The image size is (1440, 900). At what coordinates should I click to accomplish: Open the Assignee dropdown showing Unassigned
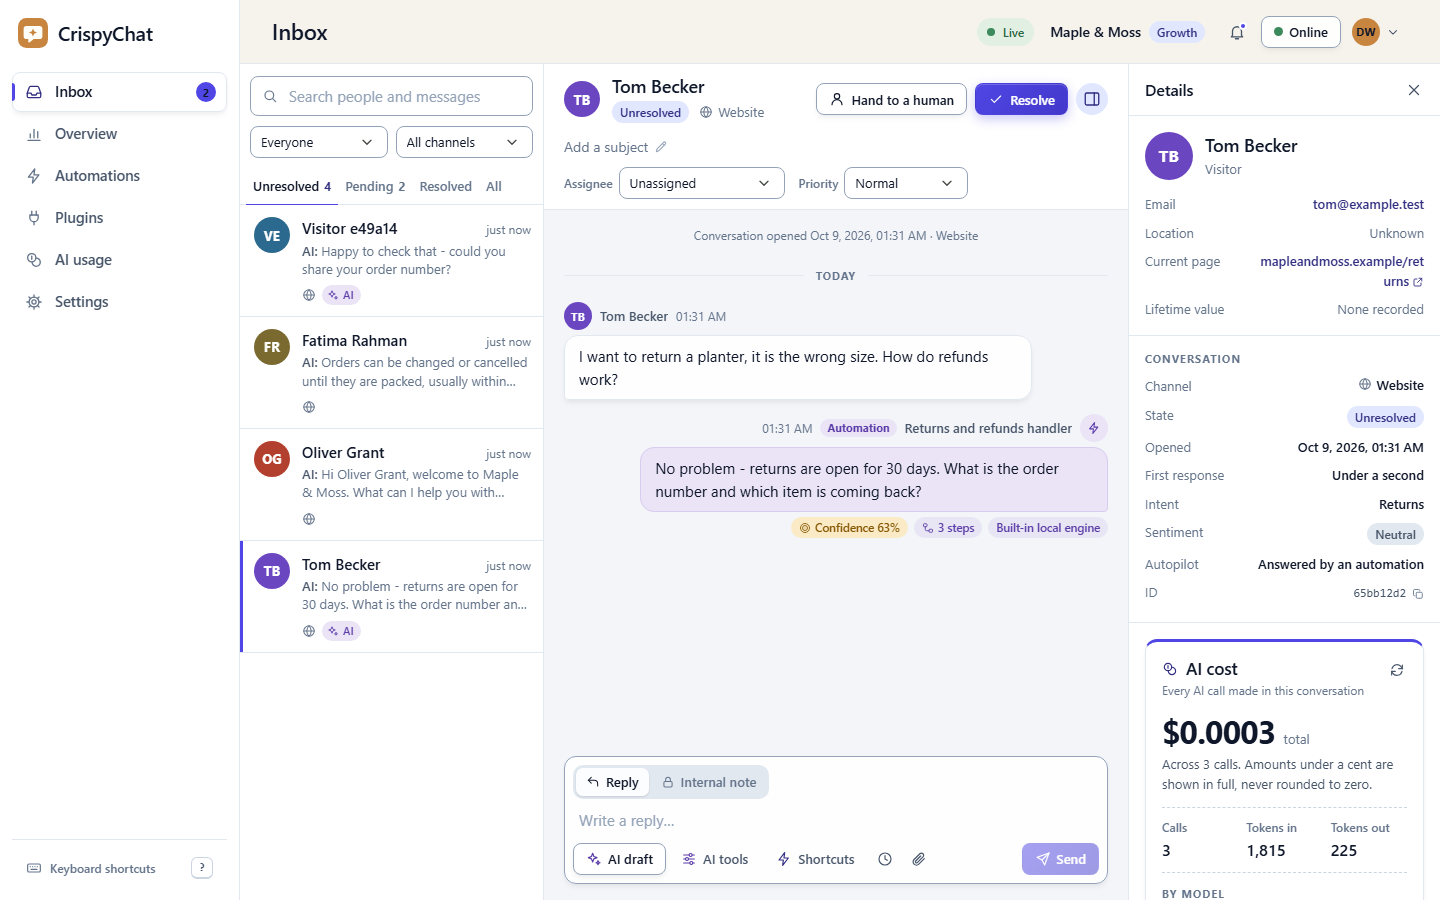pyautogui.click(x=702, y=183)
